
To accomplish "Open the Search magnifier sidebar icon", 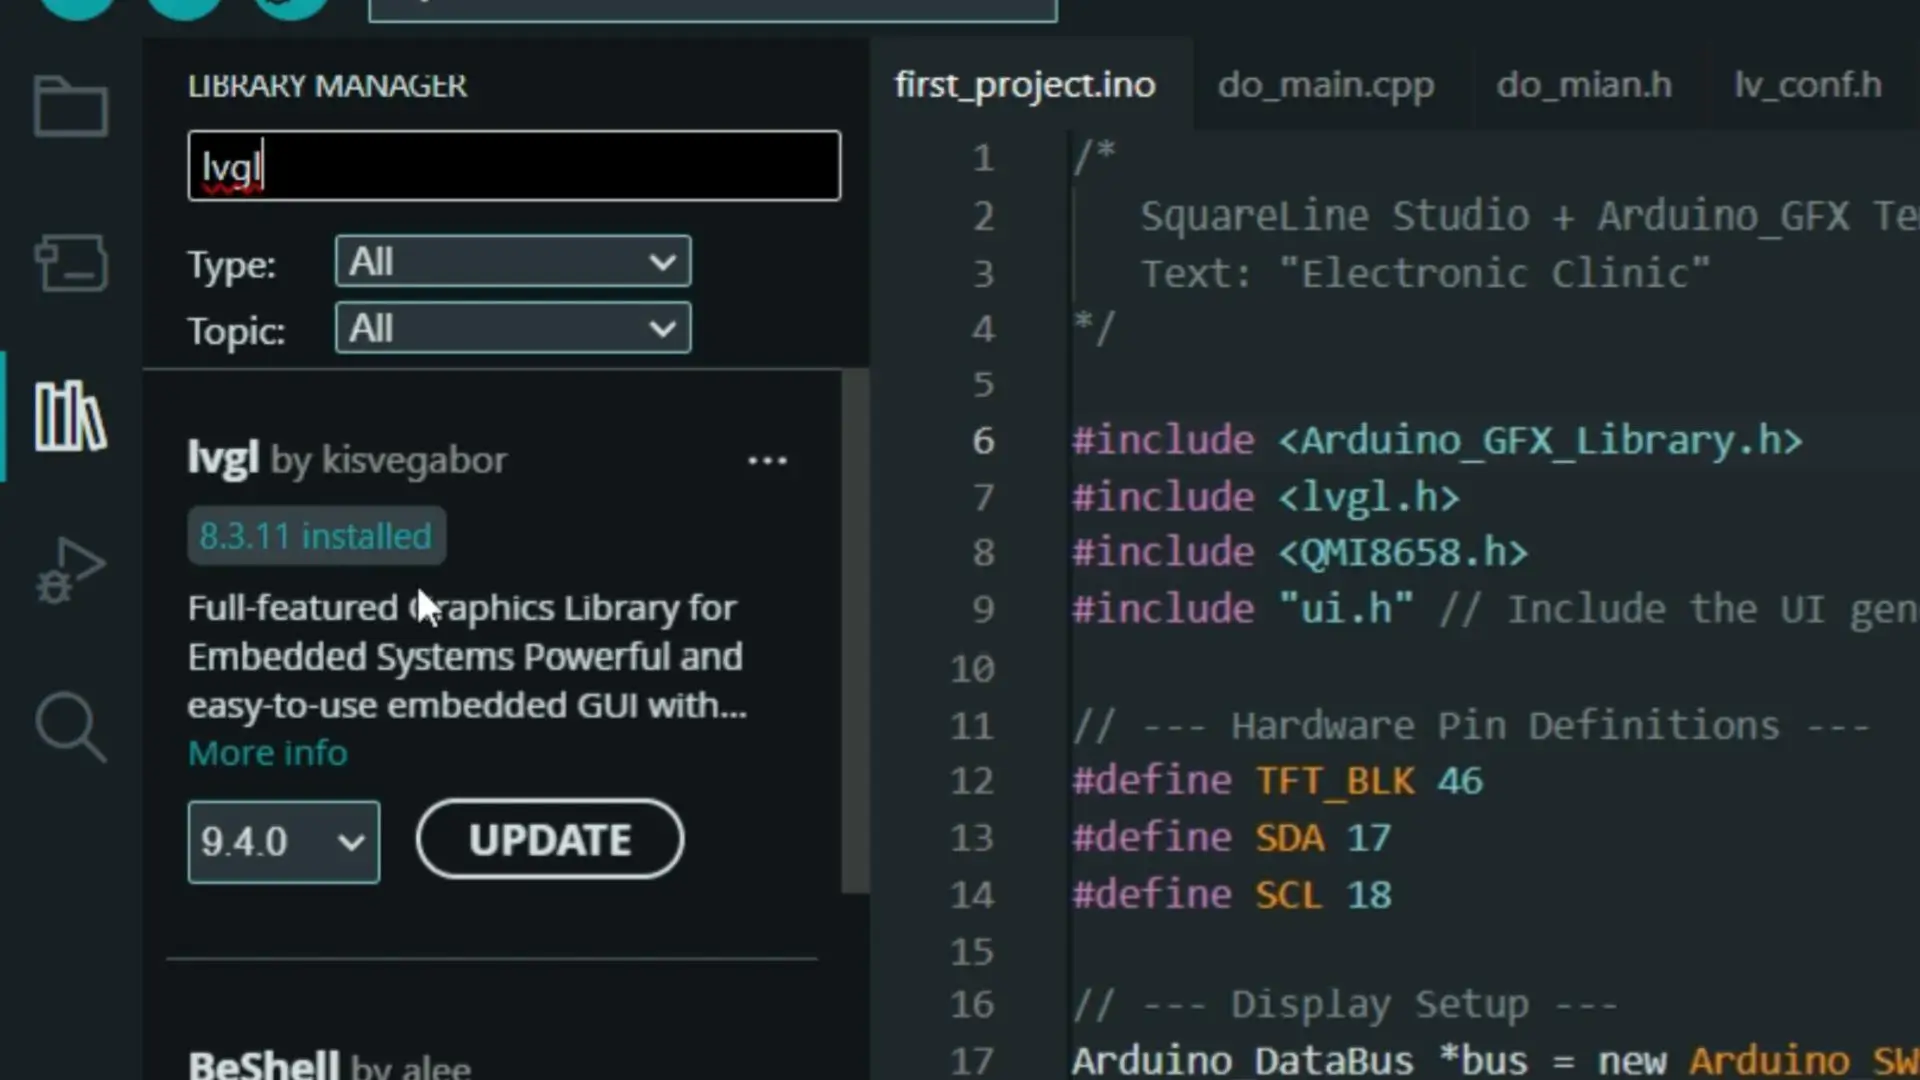I will pos(70,727).
